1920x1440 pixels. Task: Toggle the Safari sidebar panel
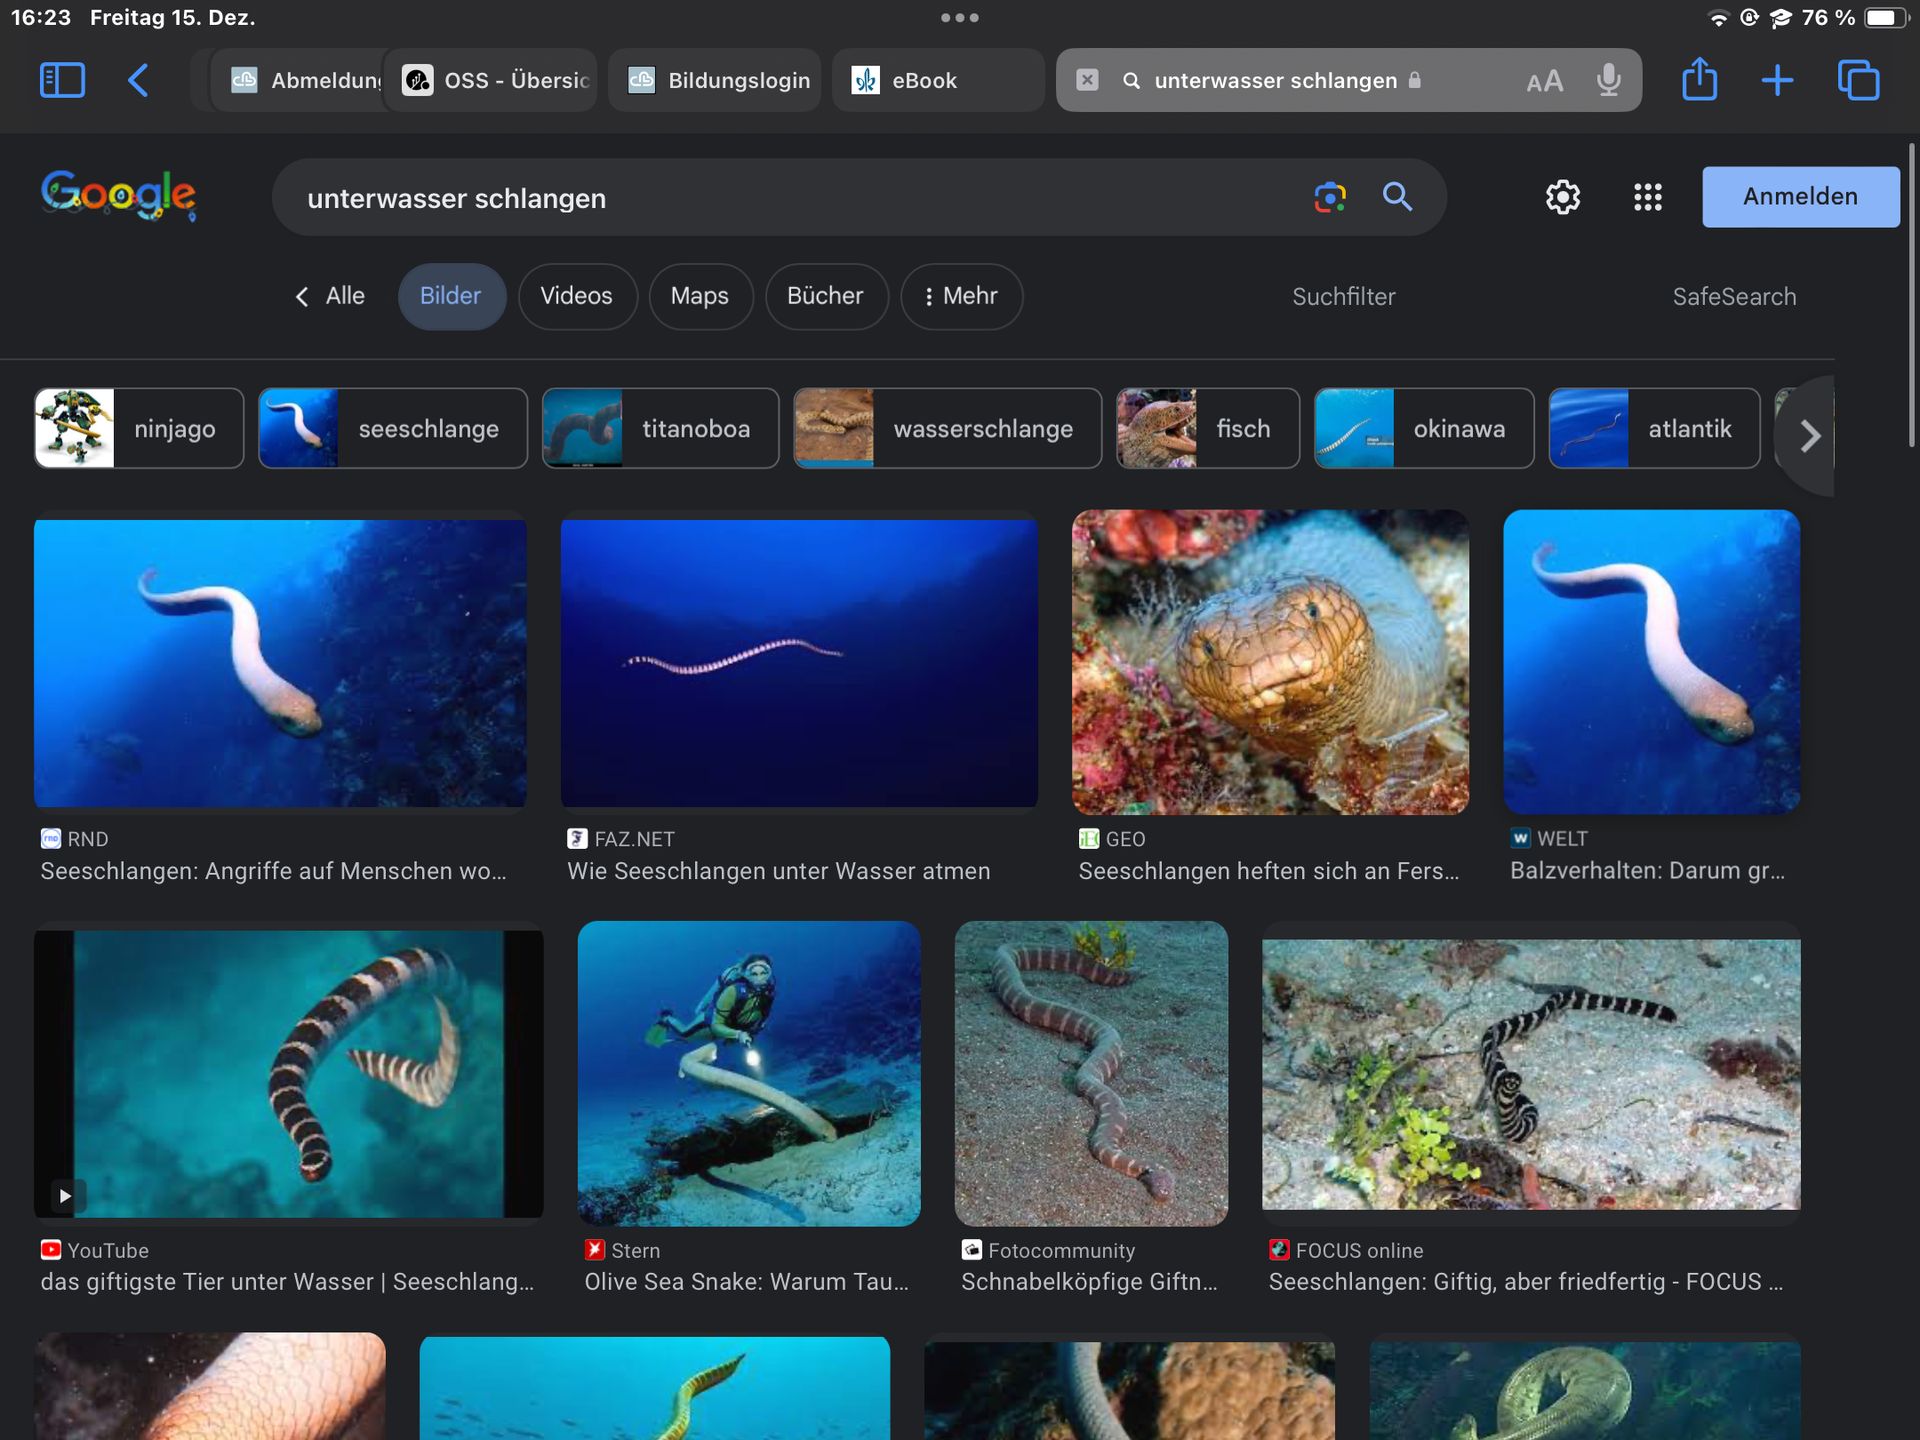coord(62,80)
